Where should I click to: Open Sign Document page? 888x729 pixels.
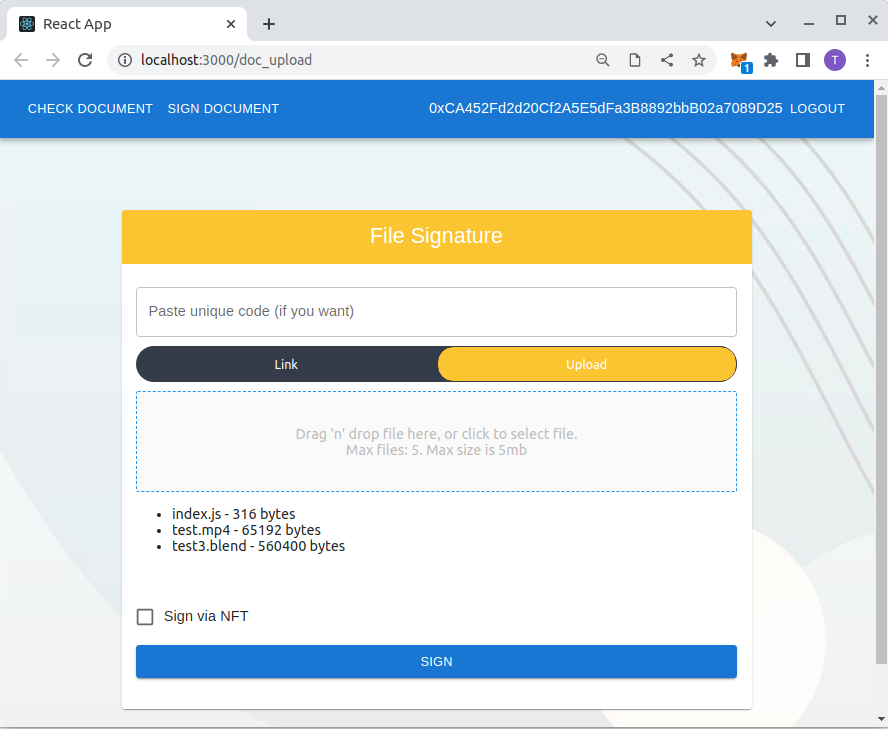(223, 109)
